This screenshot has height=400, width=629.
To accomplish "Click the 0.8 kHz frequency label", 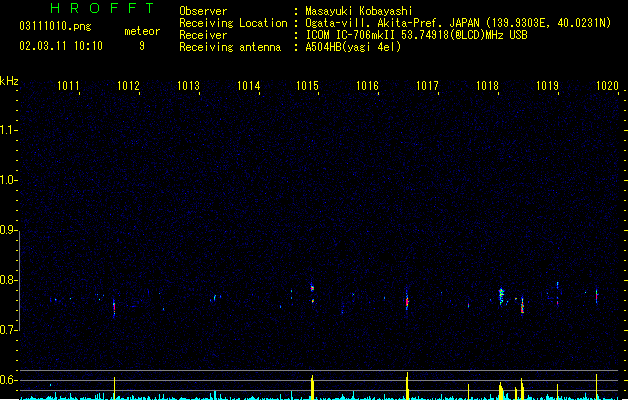I will point(8,280).
